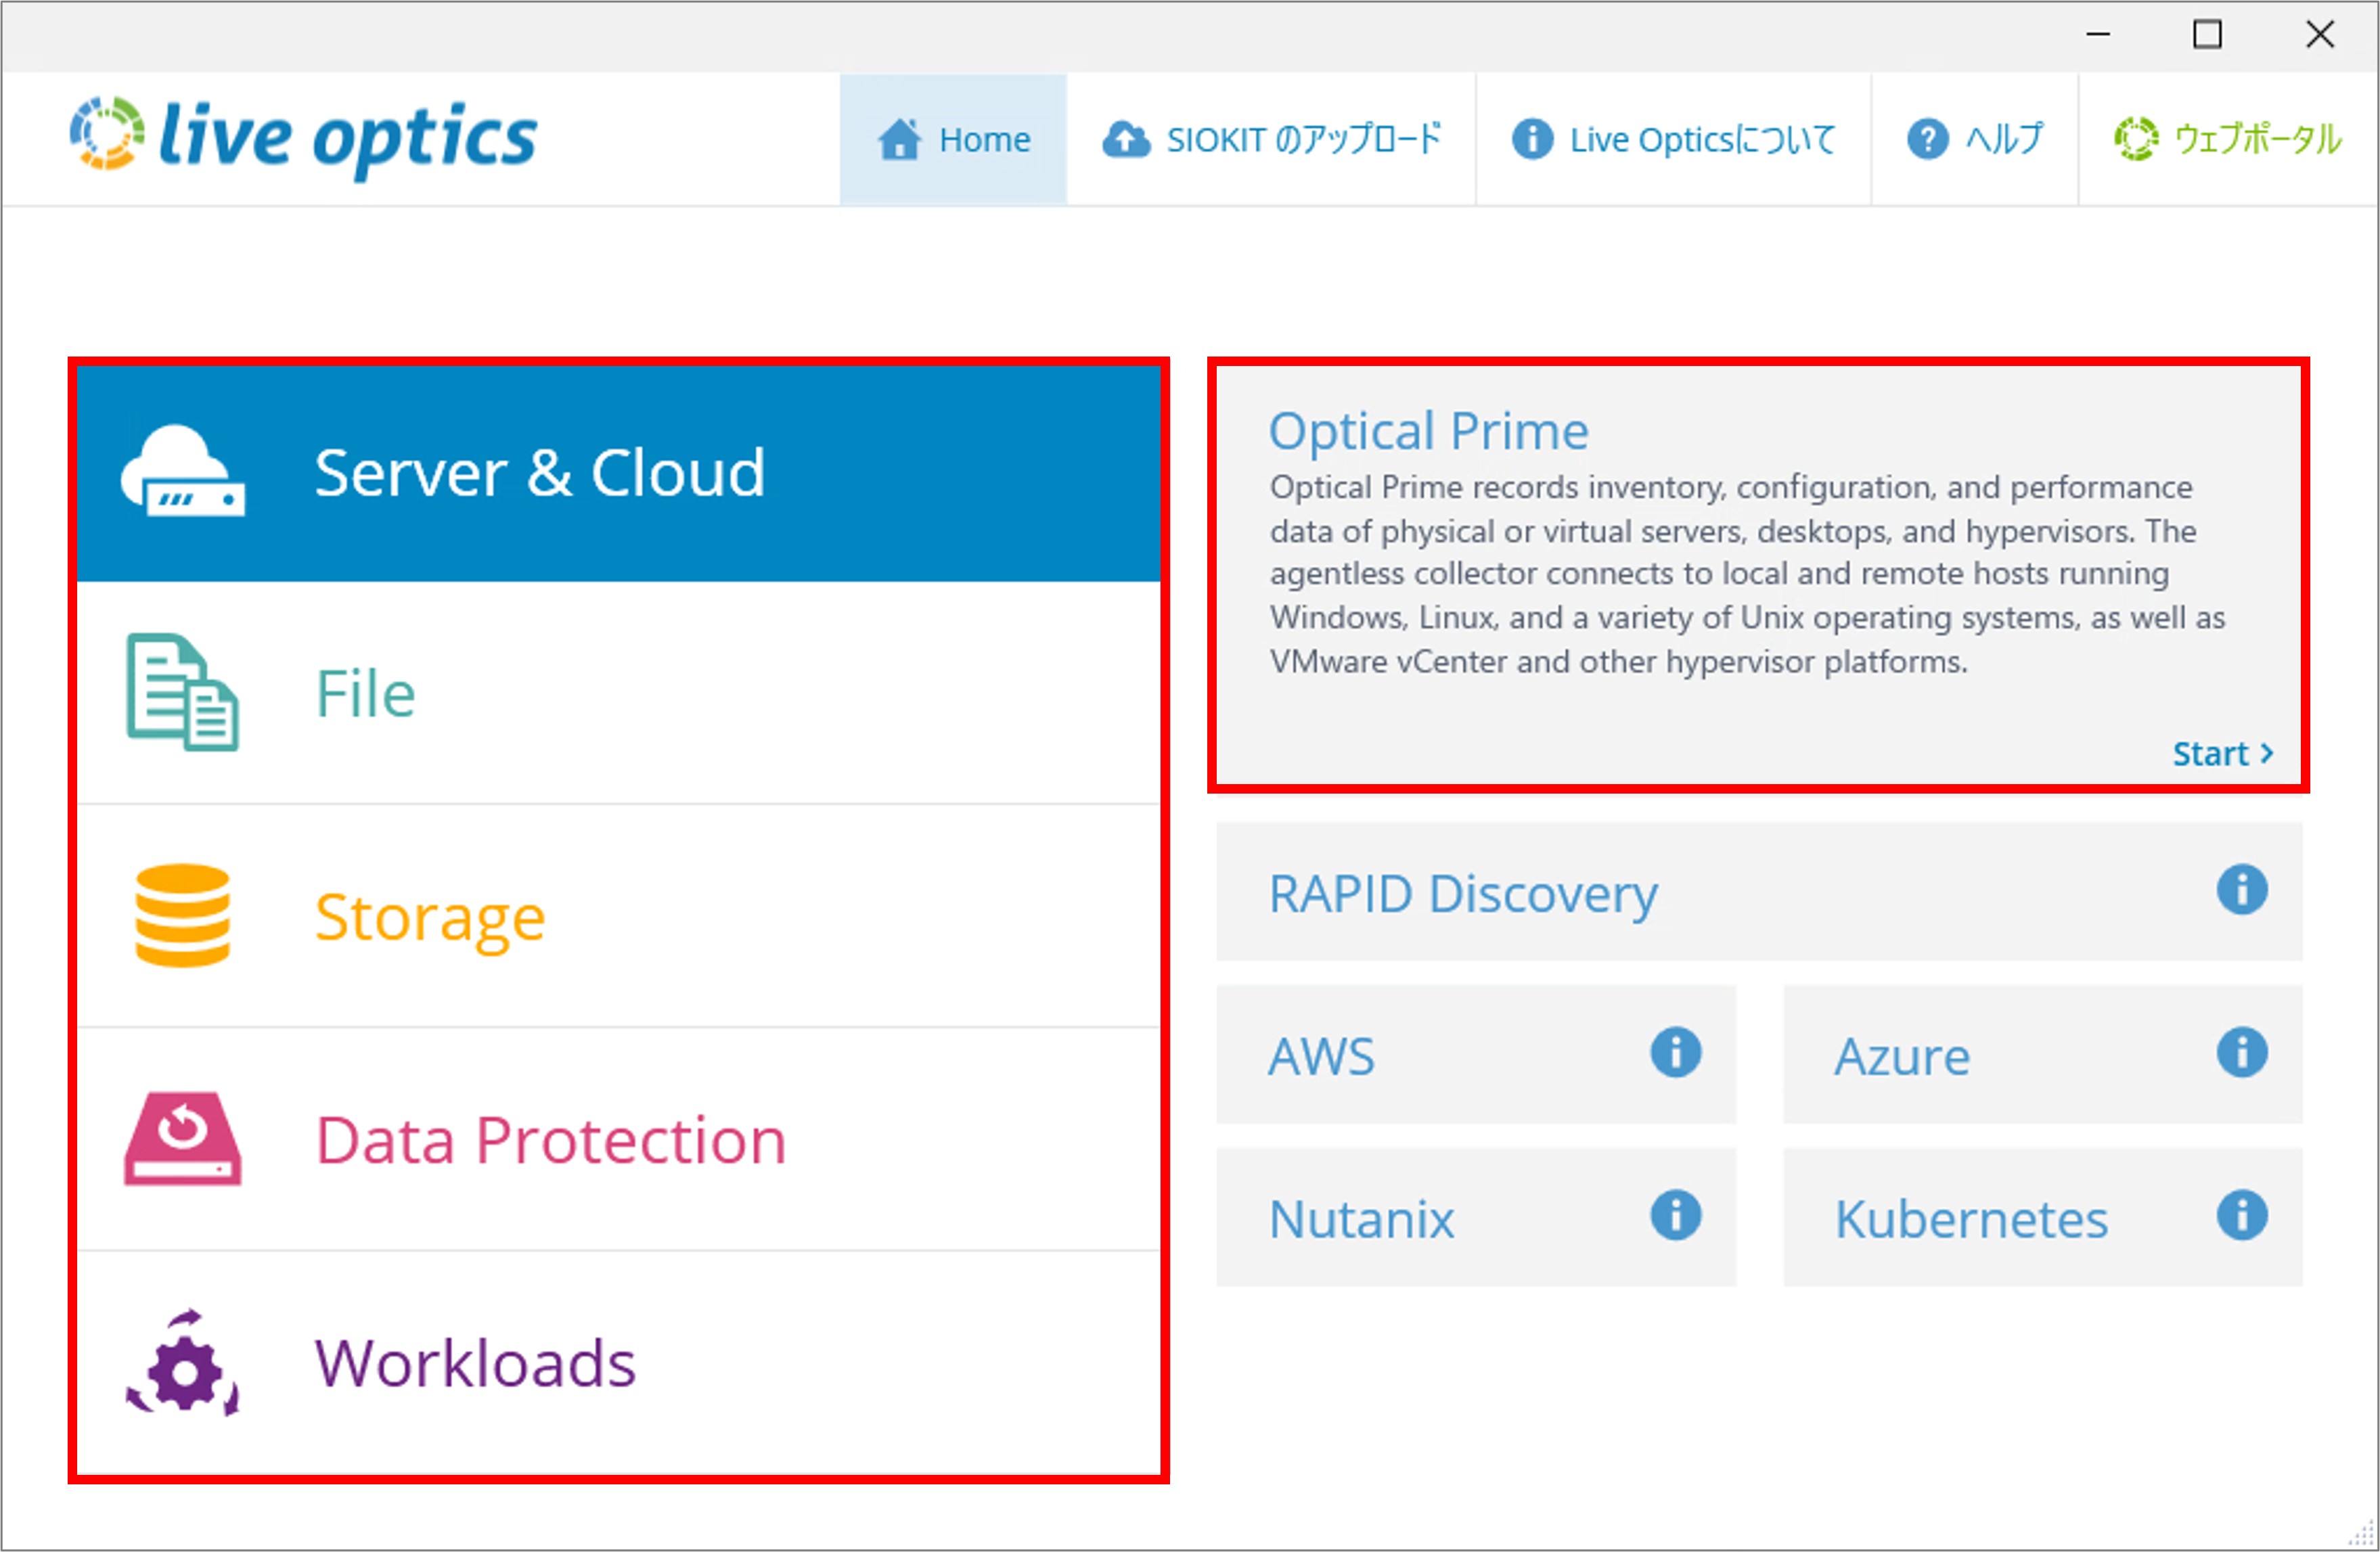Click the purple gear Workloads icon
2380x1552 pixels.
click(183, 1362)
